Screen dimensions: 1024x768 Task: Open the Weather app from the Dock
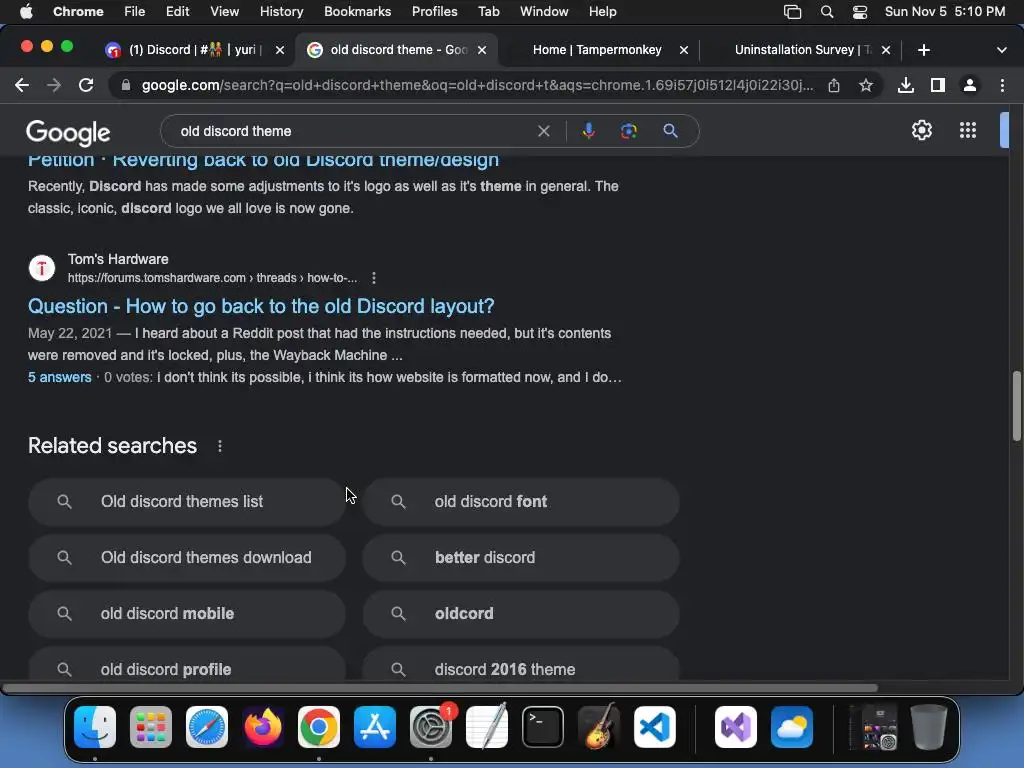[792, 727]
